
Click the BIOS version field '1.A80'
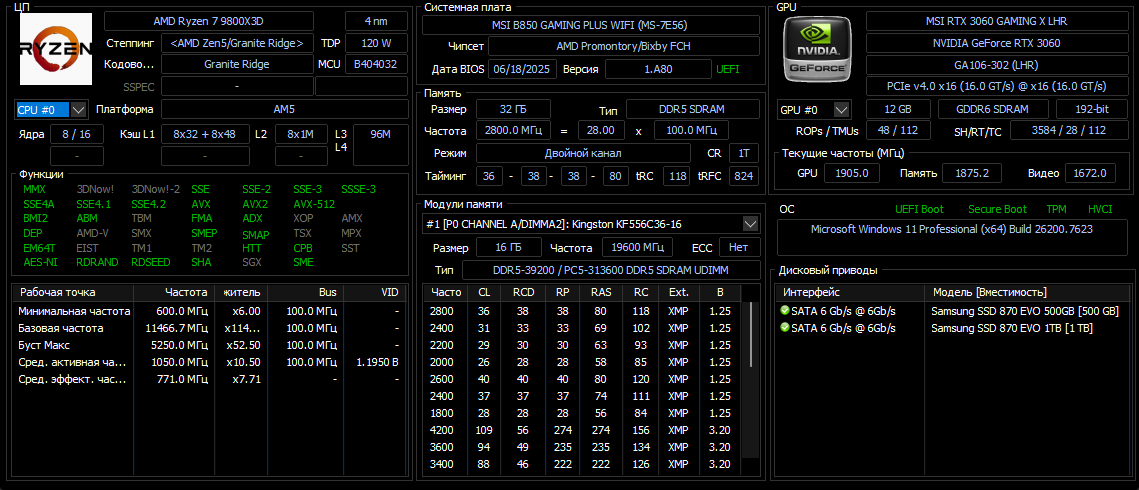pyautogui.click(x=658, y=69)
